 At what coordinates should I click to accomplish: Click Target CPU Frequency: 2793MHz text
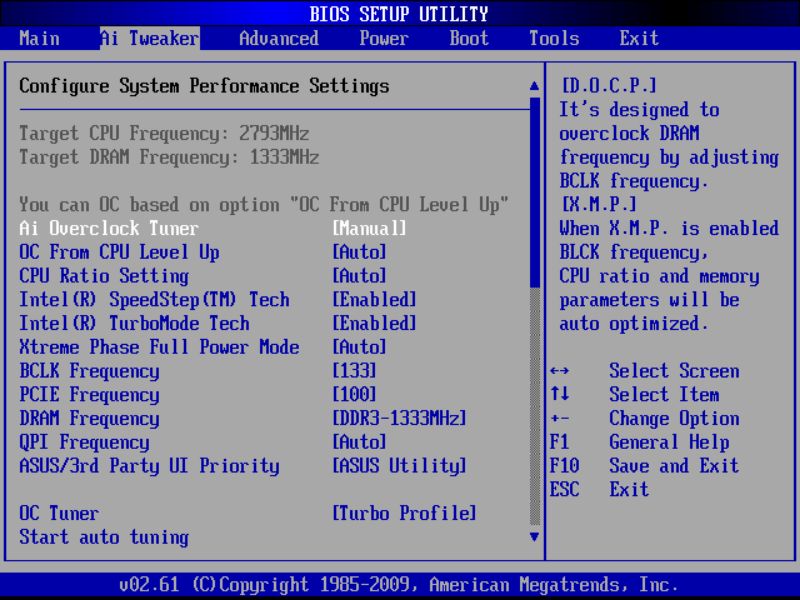164,133
